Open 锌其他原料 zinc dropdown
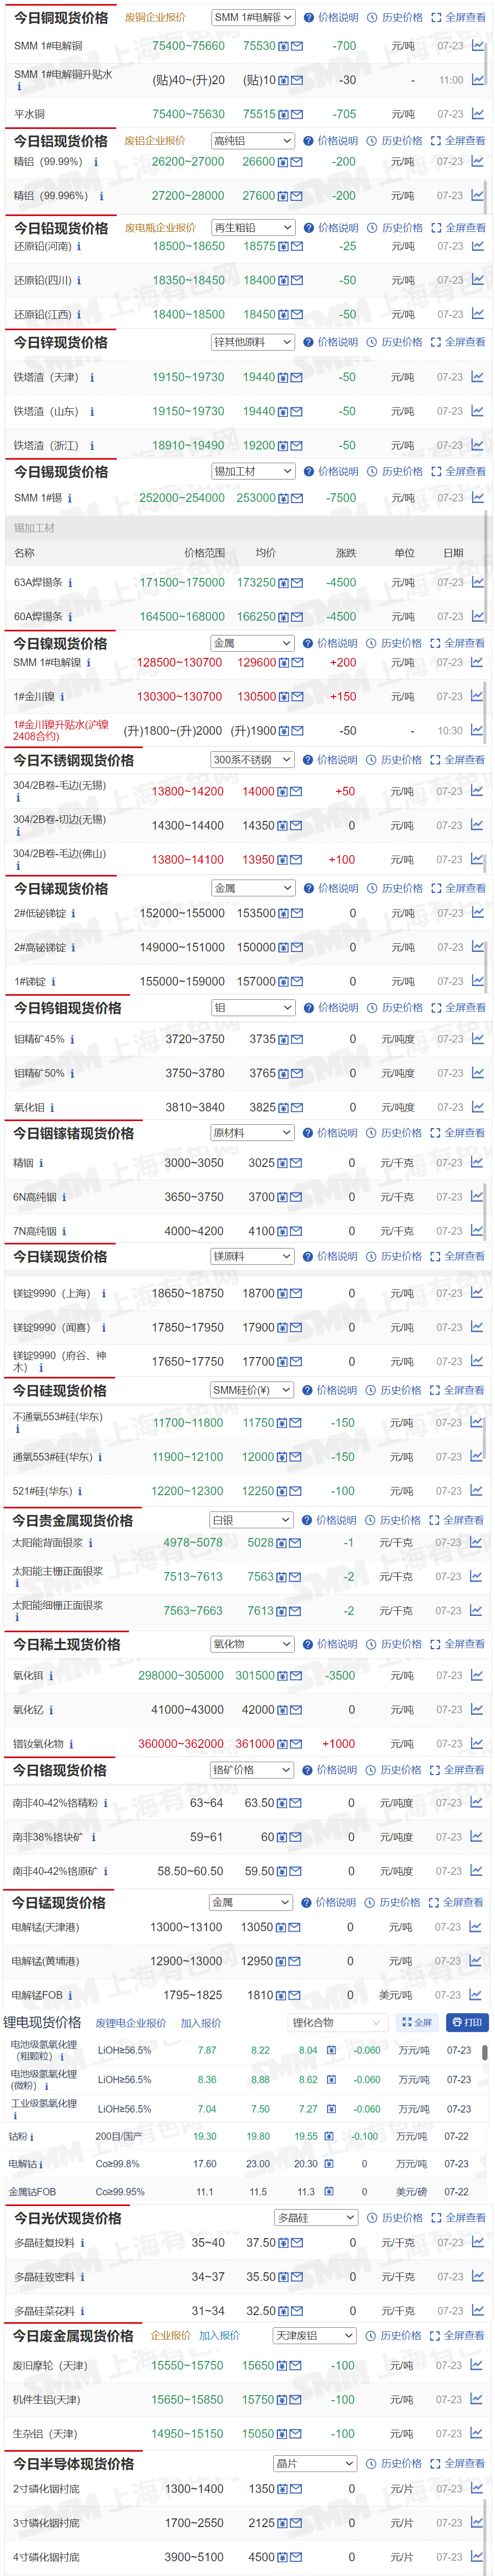This screenshot has height=2576, width=495. 253,342
